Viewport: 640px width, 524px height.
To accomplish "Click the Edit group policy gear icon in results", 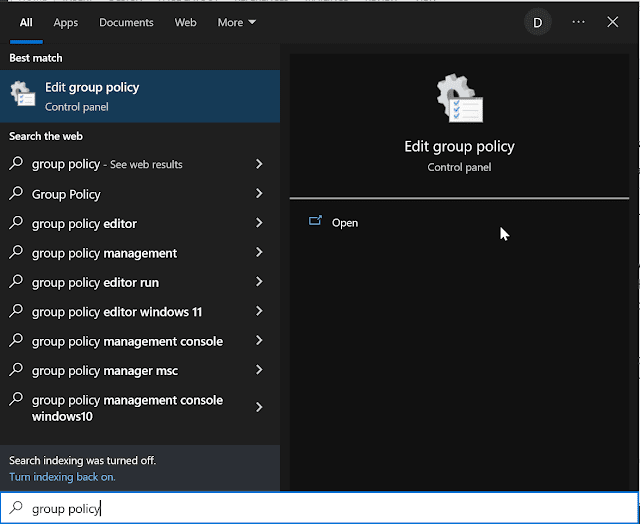I will click(23, 94).
